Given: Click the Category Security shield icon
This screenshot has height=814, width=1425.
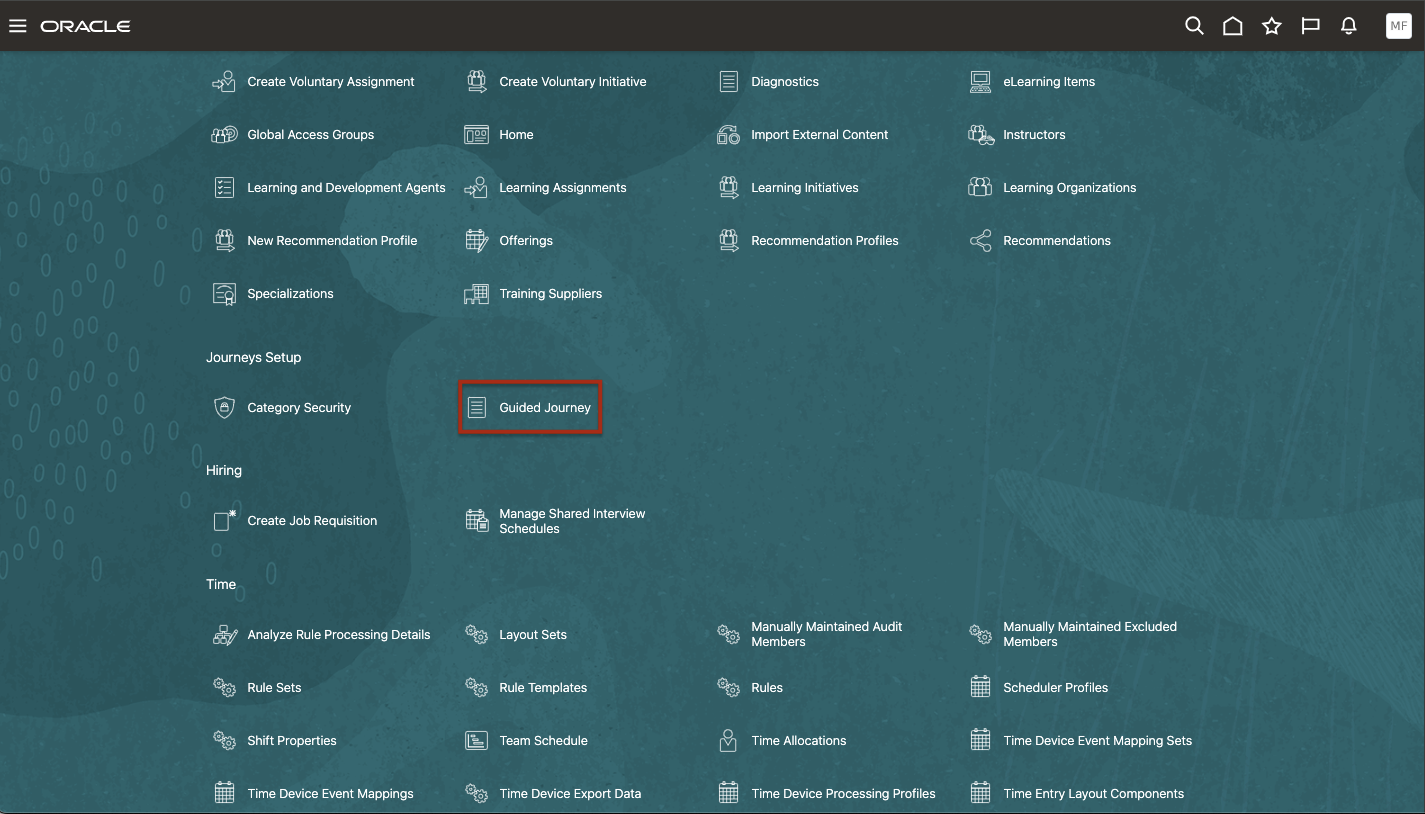Looking at the screenshot, I should pyautogui.click(x=224, y=408).
